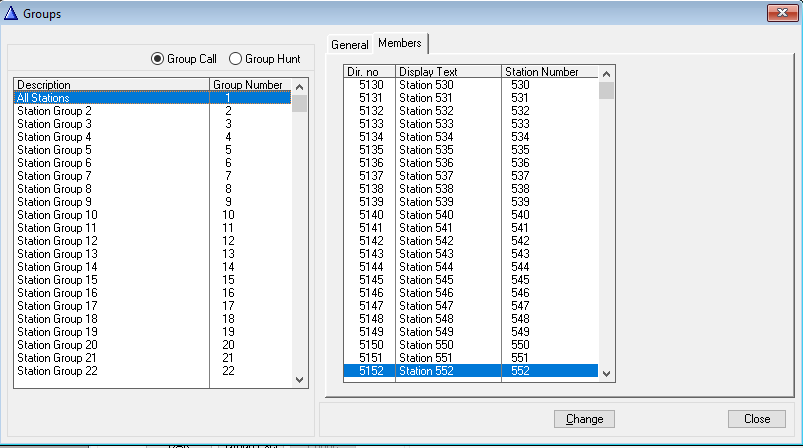Screen dimensions: 803x448
Task: Click the Station Number column header
Action: point(548,72)
